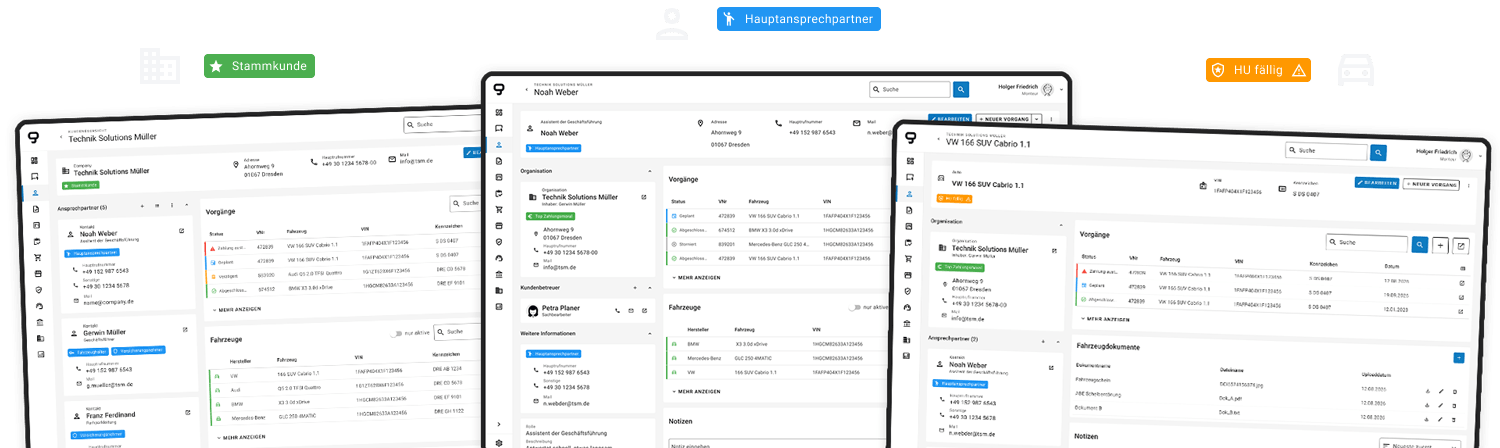Click the blue search button beside Noah Weber's search field

(x=961, y=89)
